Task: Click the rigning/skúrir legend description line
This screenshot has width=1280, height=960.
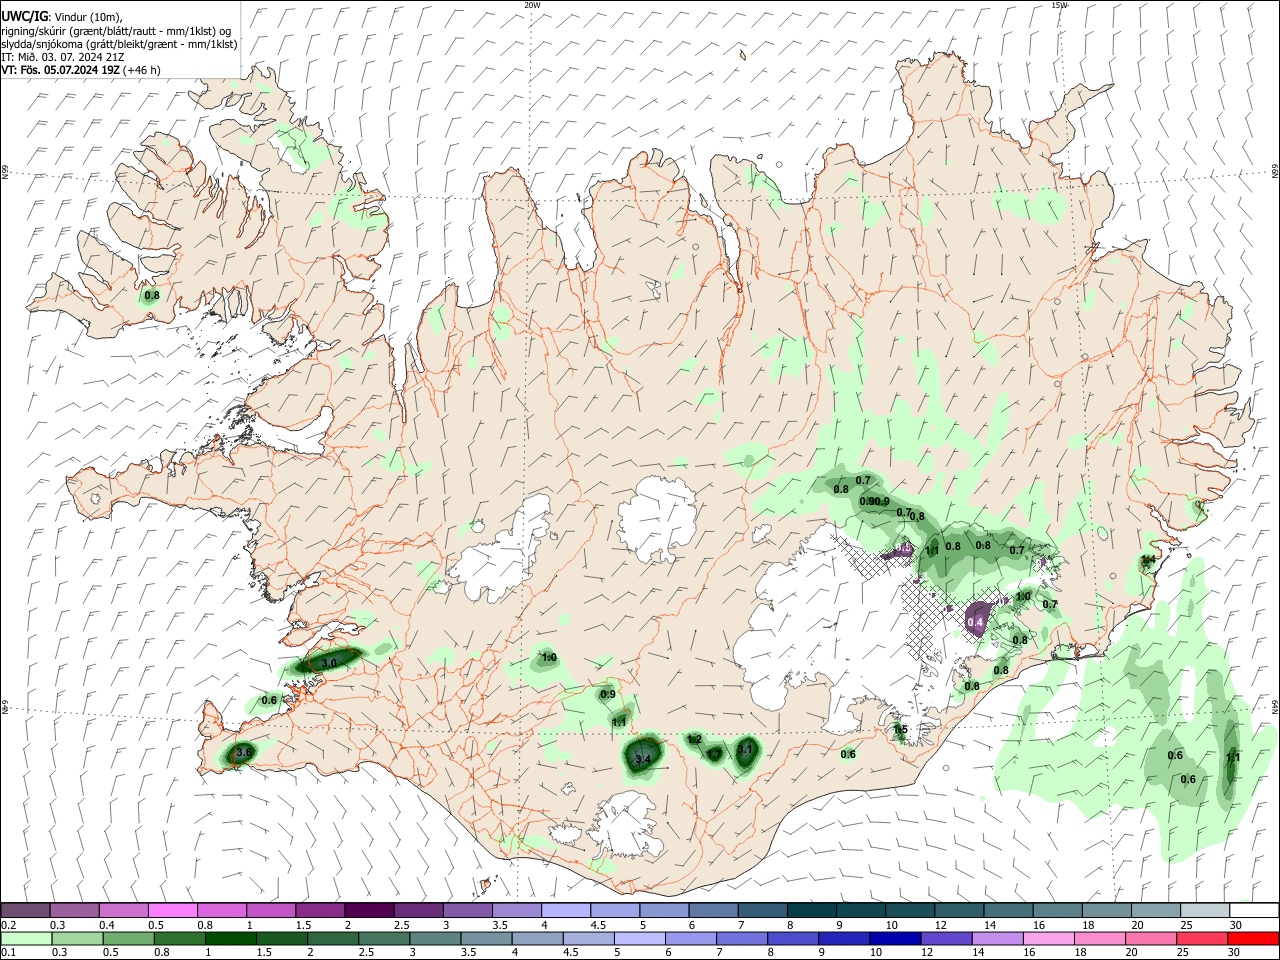Action: 115,30
